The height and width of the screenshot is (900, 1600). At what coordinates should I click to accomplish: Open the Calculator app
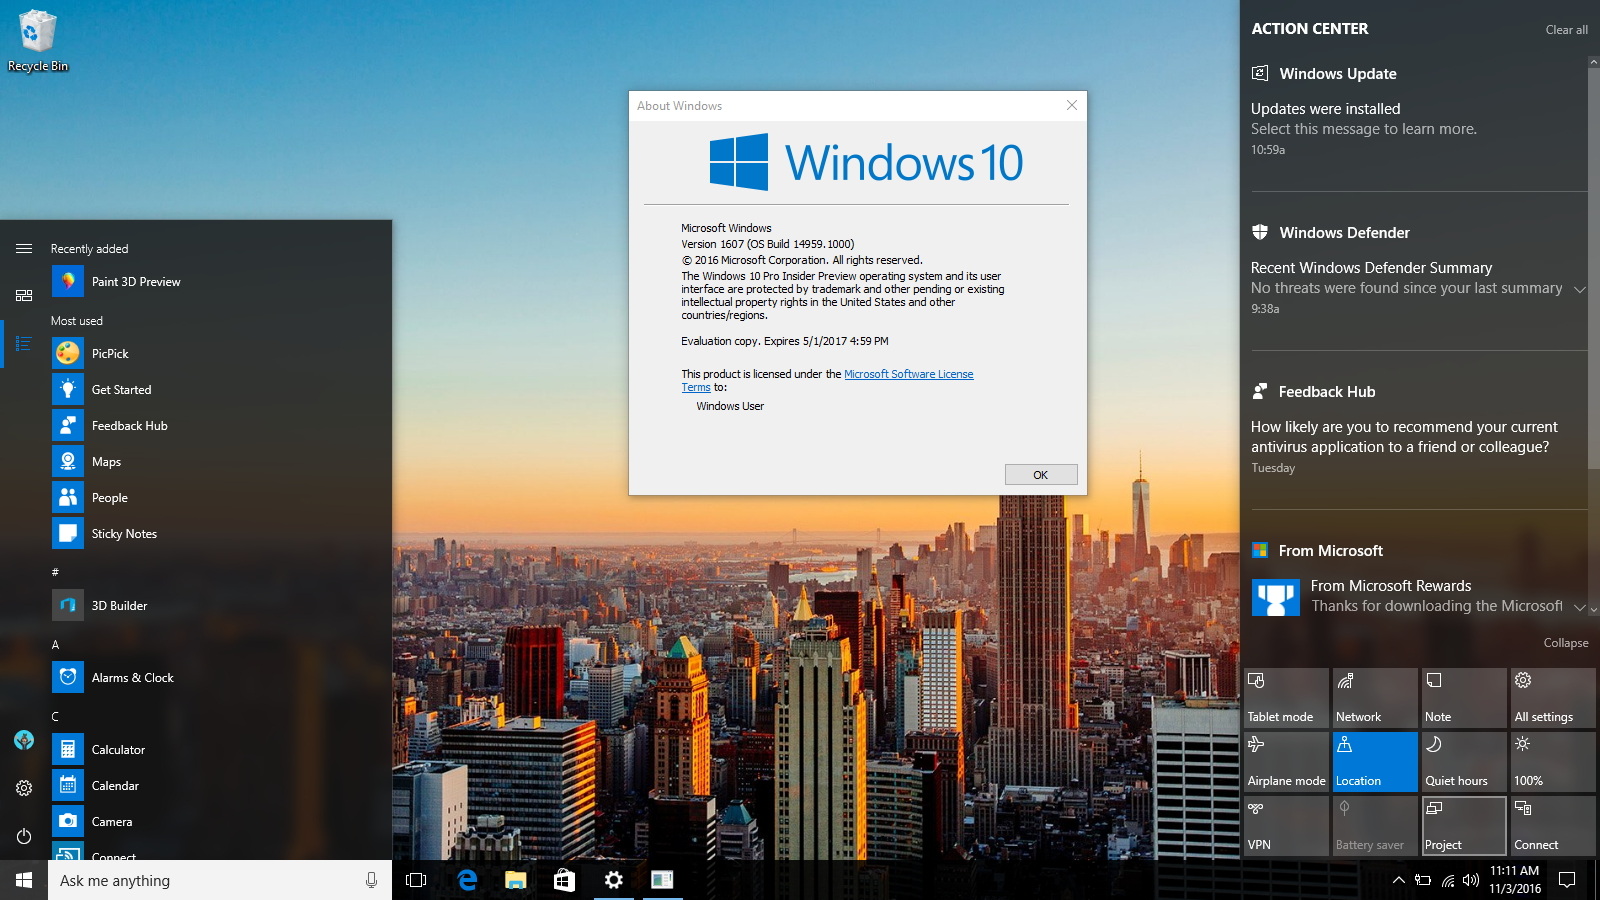click(x=118, y=749)
